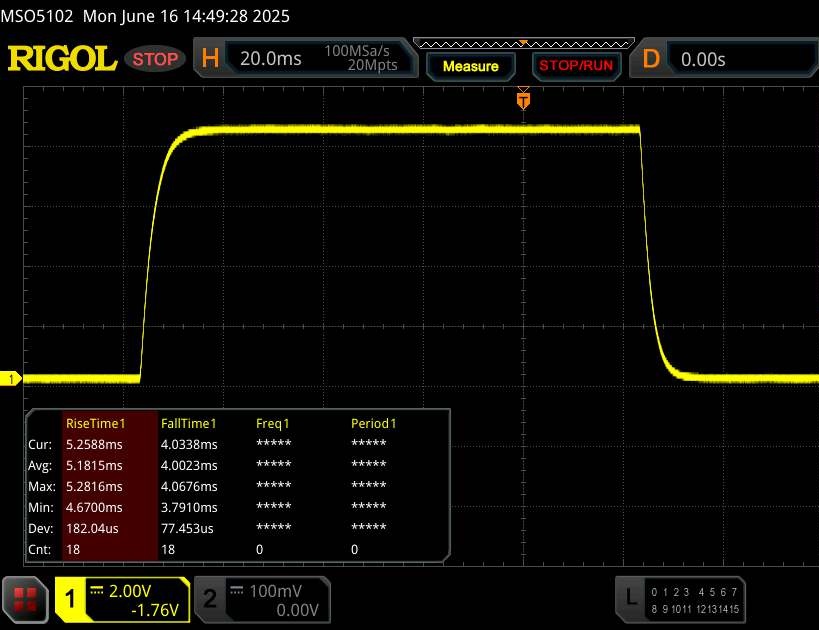Open the horizontal timebase H icon
819x630 pixels.
coord(210,59)
